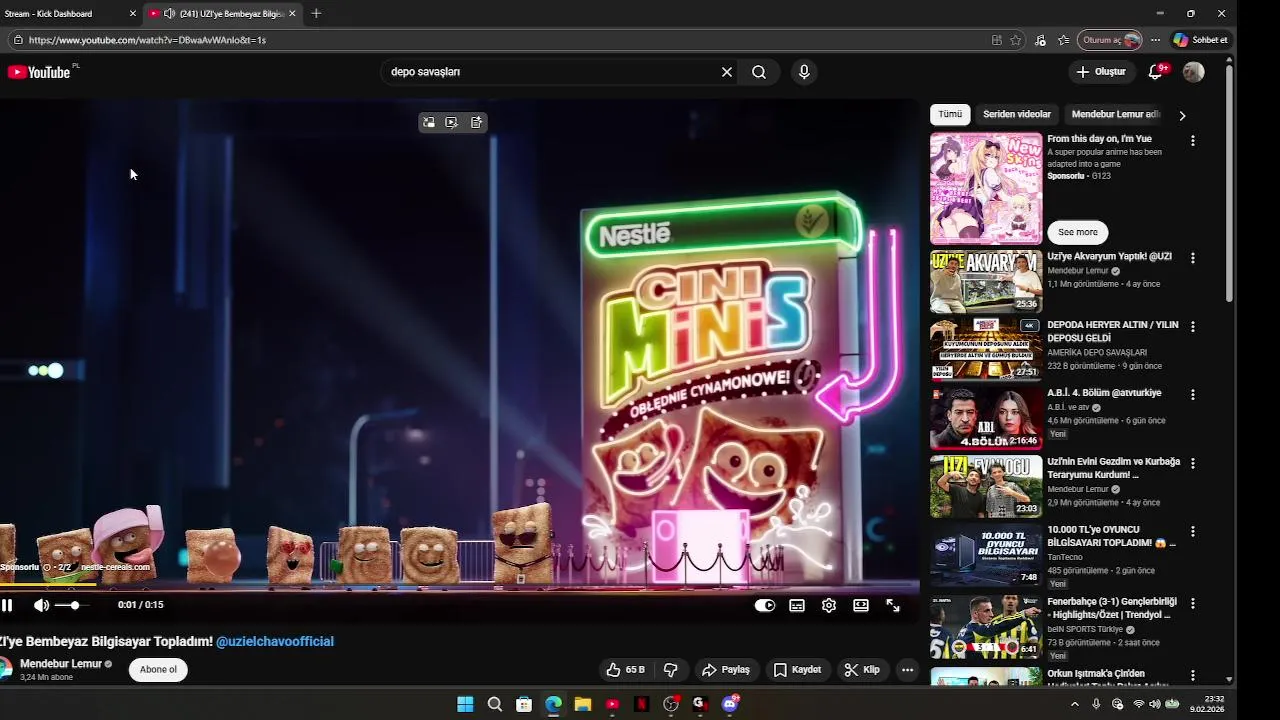Toggle subtitles with the captions icon
Screen dimensions: 1280x720
click(797, 605)
